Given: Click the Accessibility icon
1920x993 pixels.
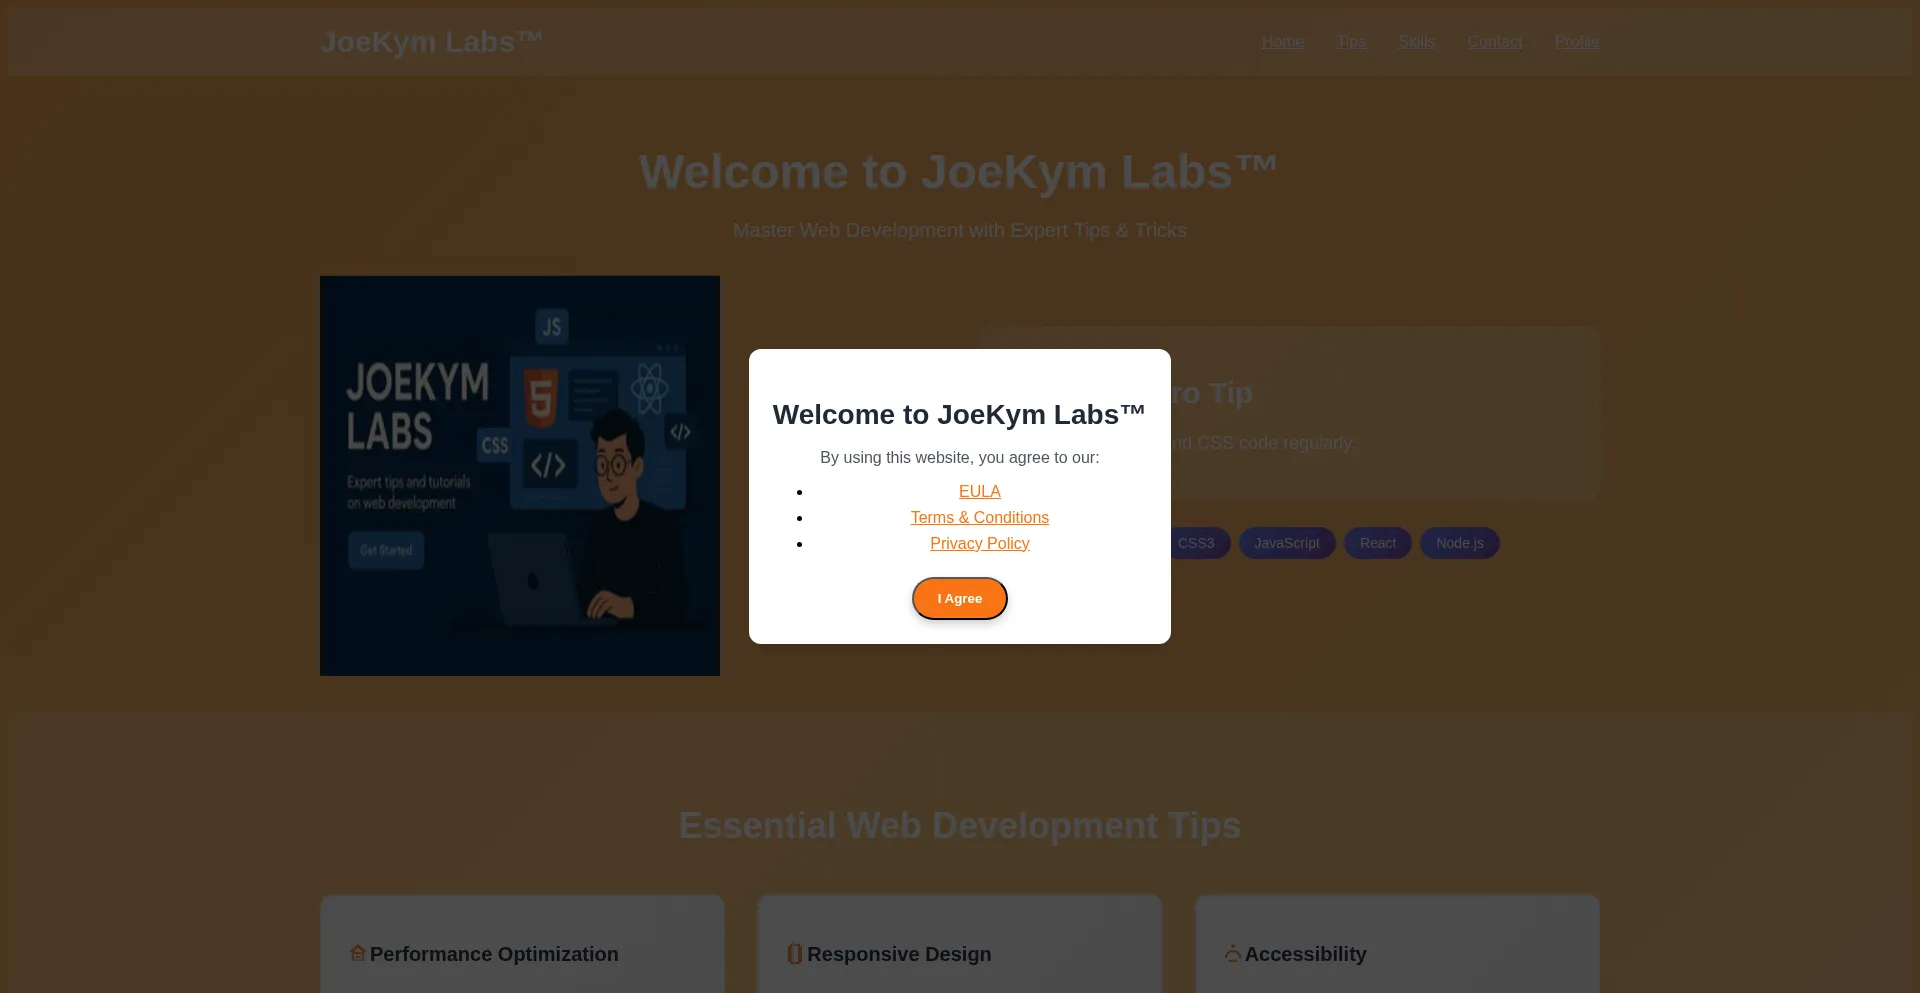Looking at the screenshot, I should [1232, 953].
